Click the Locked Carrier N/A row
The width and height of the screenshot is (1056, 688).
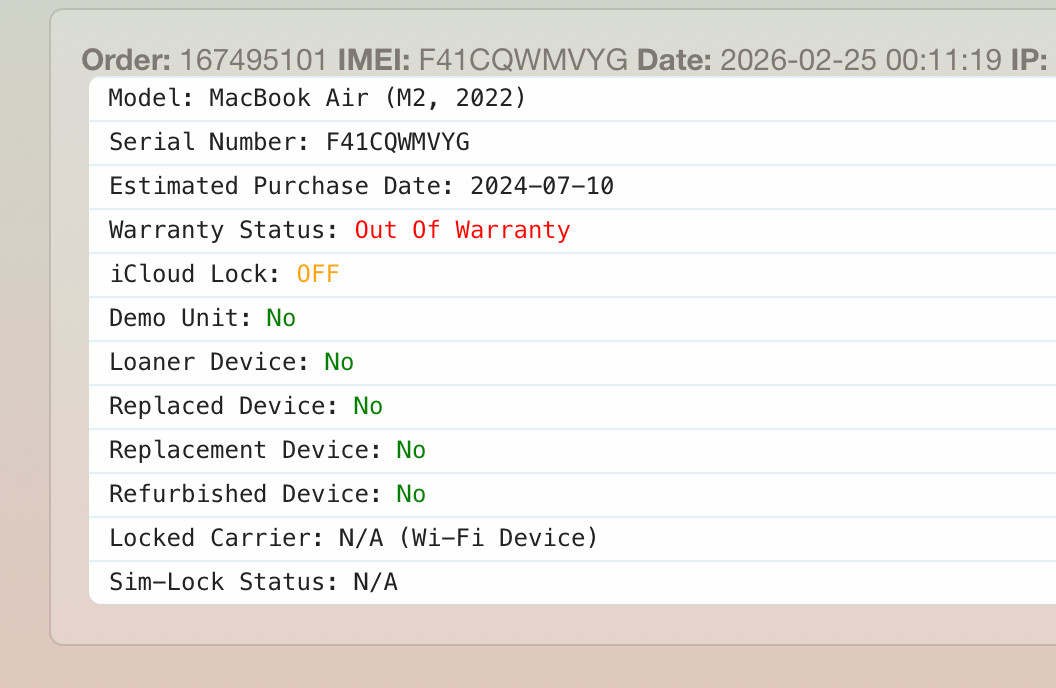point(572,539)
